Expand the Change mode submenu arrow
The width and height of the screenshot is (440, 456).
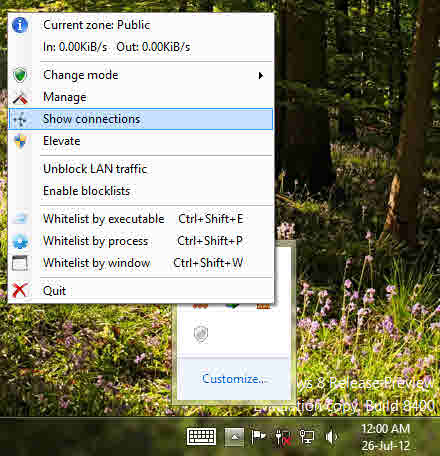[261, 75]
